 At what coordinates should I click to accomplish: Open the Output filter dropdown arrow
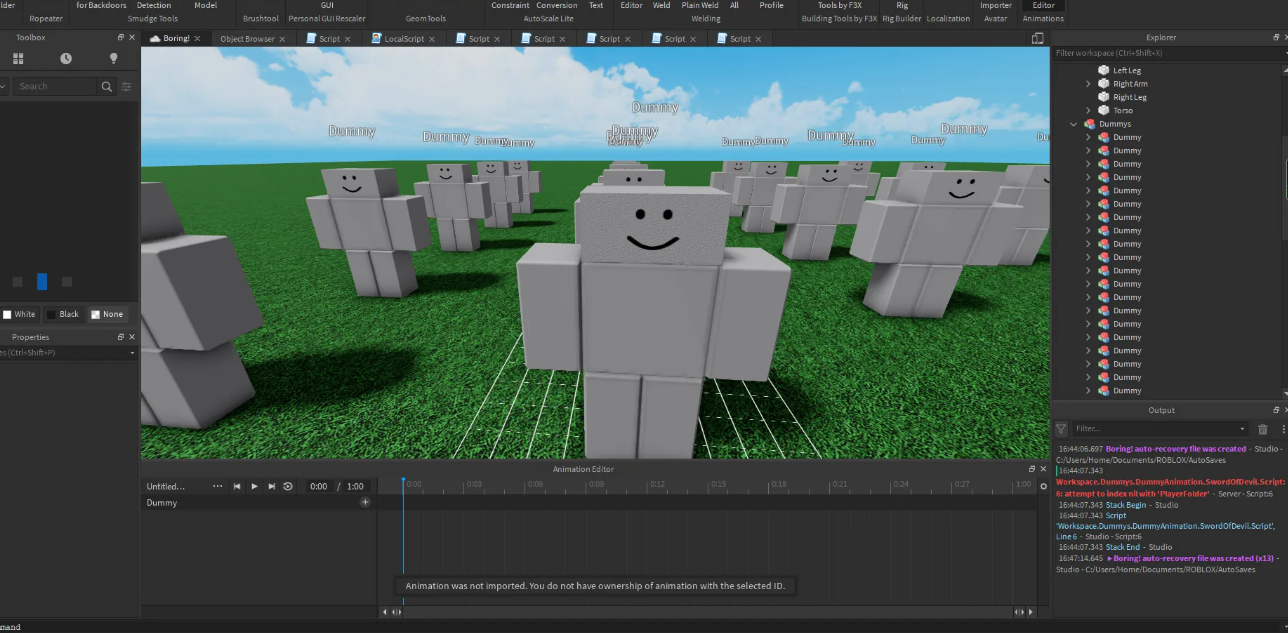pyautogui.click(x=1242, y=429)
